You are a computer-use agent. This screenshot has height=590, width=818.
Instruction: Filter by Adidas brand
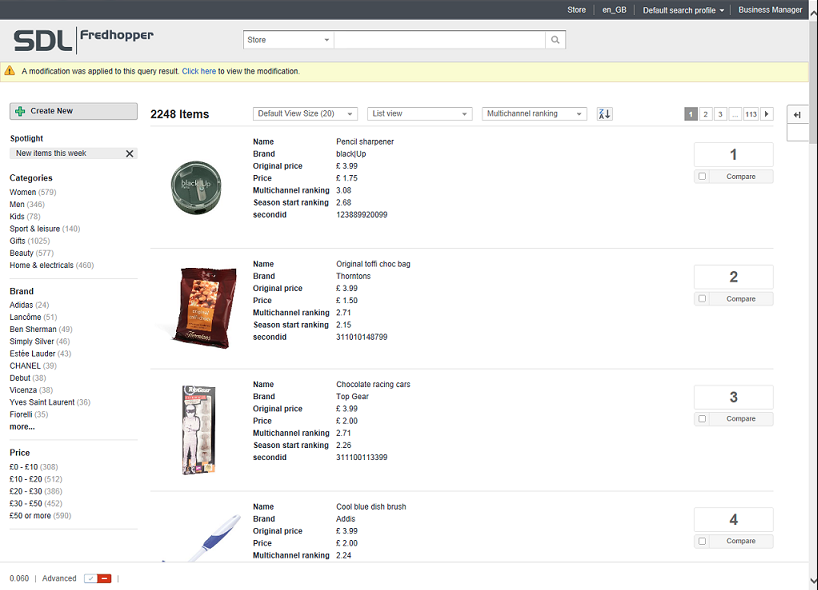(x=29, y=305)
